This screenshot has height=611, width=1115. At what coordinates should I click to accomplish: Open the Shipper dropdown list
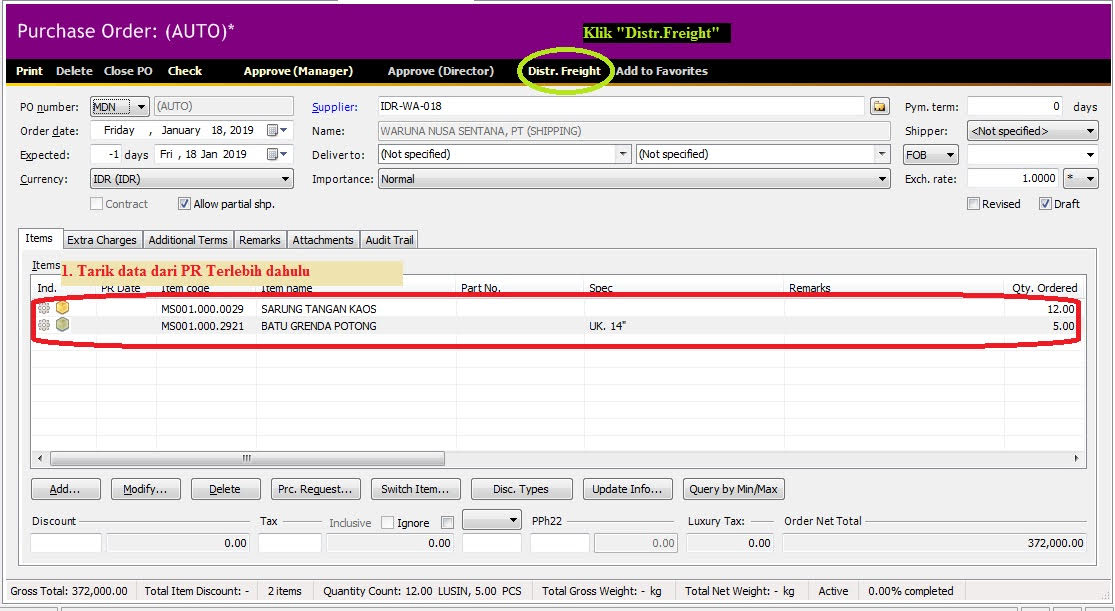[x=1090, y=131]
